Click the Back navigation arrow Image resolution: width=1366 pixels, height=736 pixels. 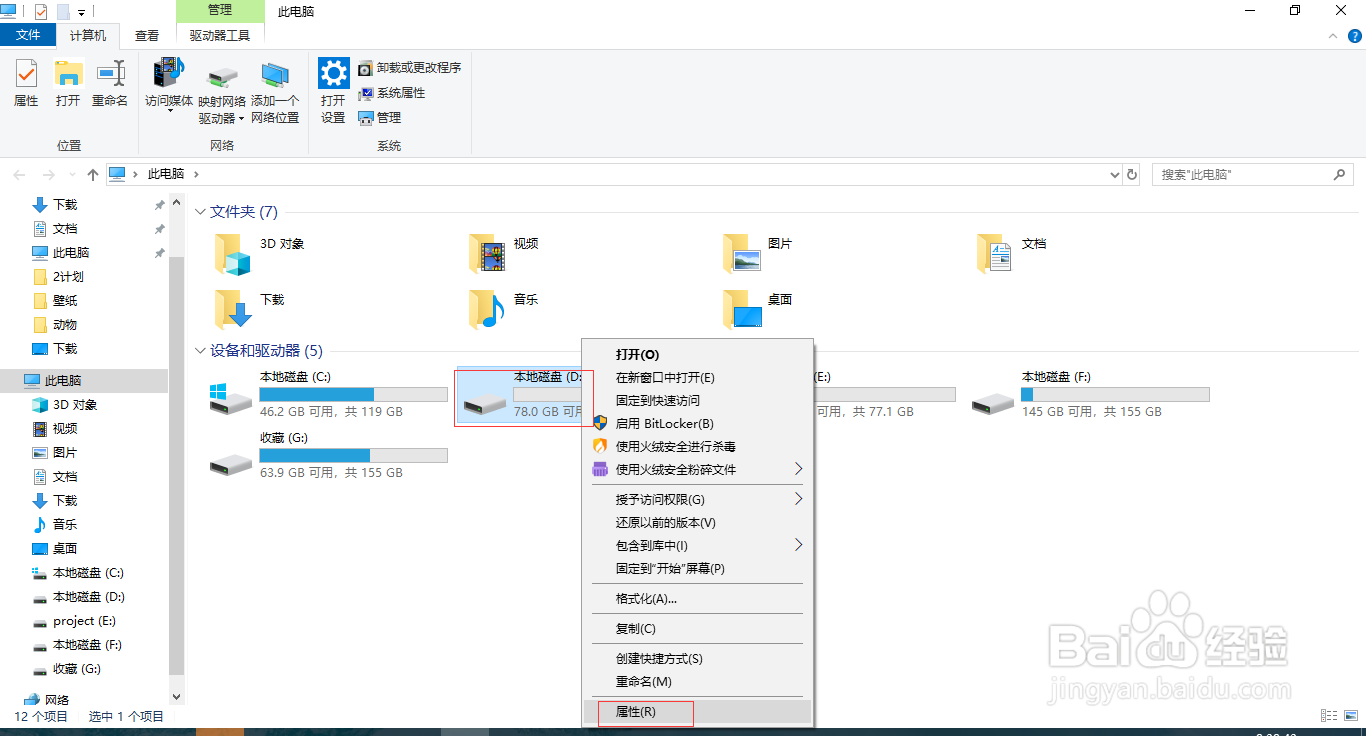click(x=19, y=174)
